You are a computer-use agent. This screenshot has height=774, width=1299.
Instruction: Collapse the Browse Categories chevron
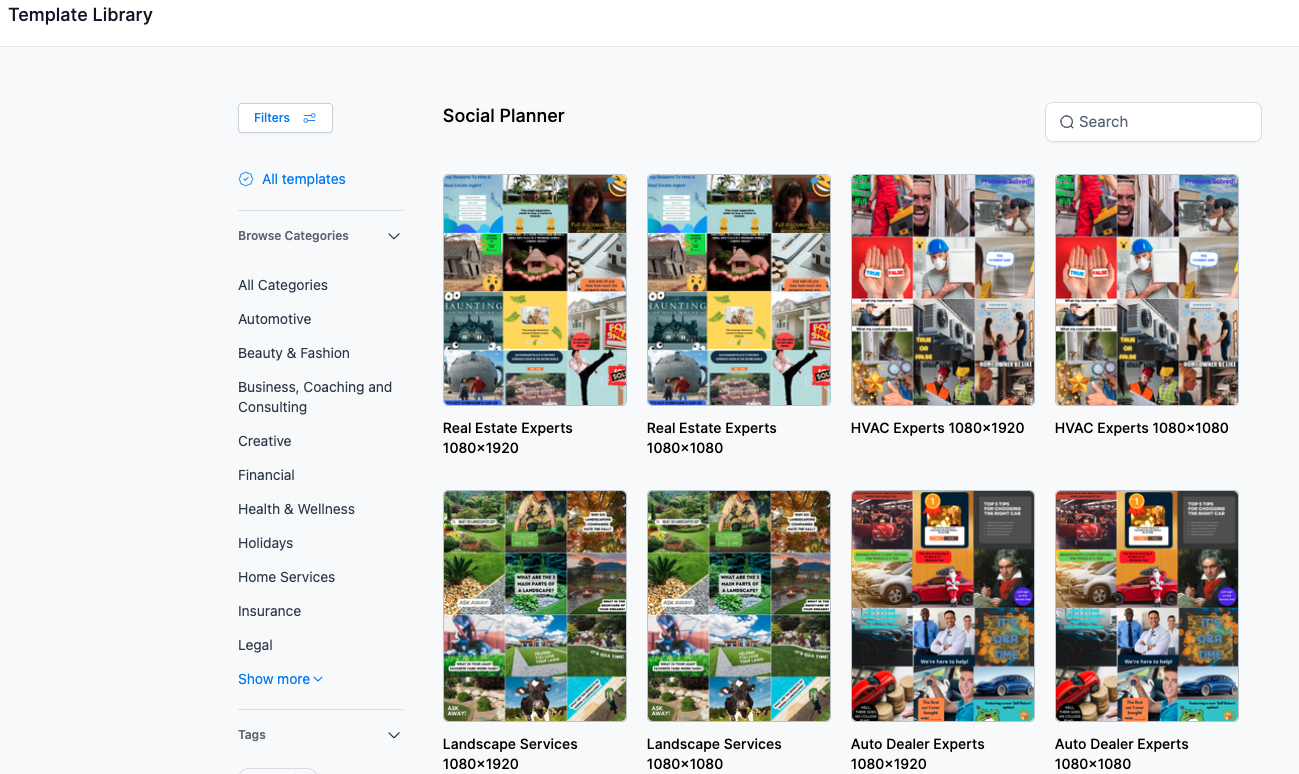pyautogui.click(x=394, y=236)
